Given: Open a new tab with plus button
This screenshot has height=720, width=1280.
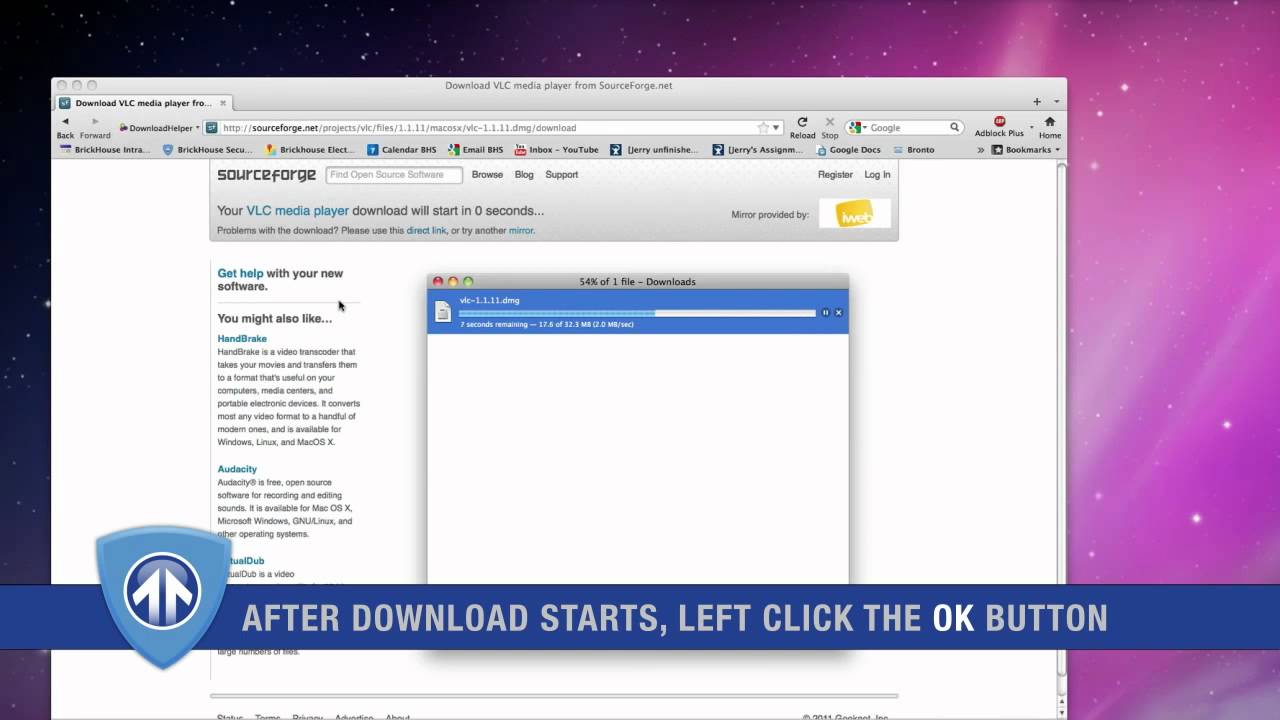Looking at the screenshot, I should [x=1037, y=102].
